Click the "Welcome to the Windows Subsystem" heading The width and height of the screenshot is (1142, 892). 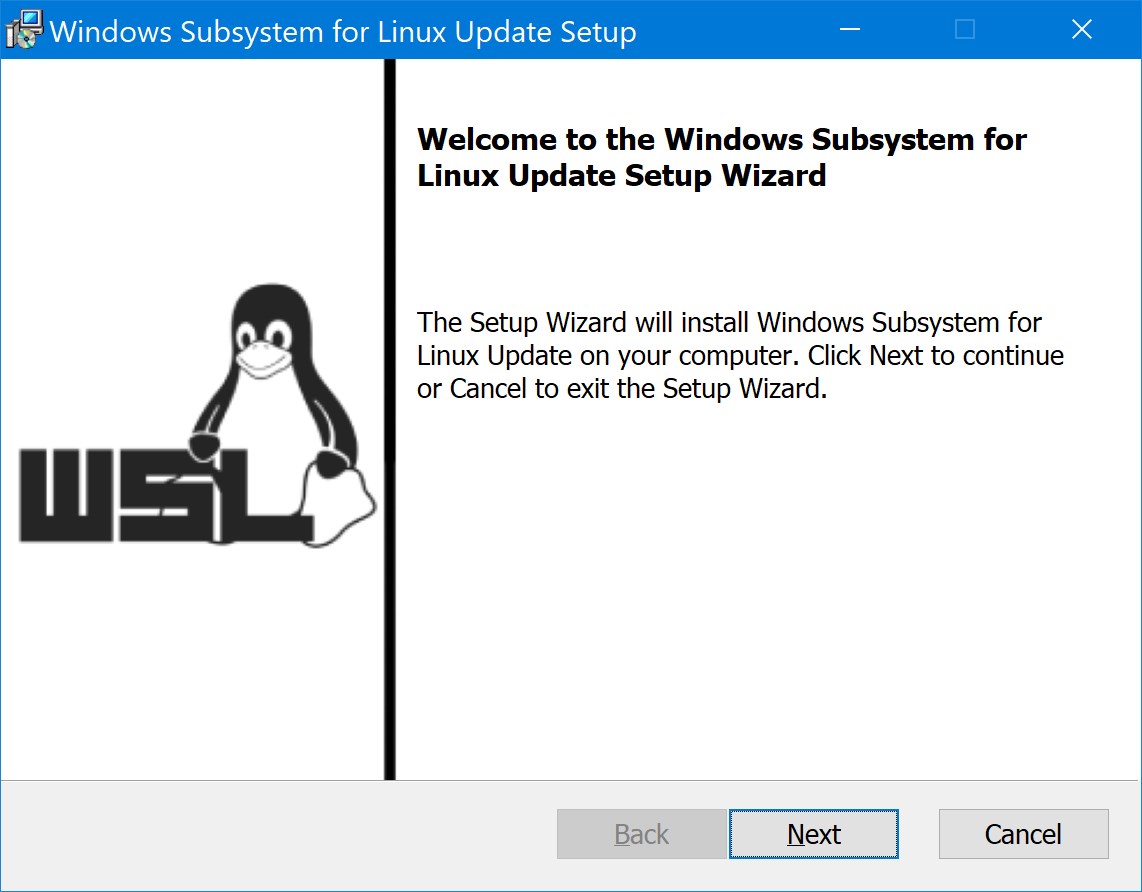click(x=722, y=157)
